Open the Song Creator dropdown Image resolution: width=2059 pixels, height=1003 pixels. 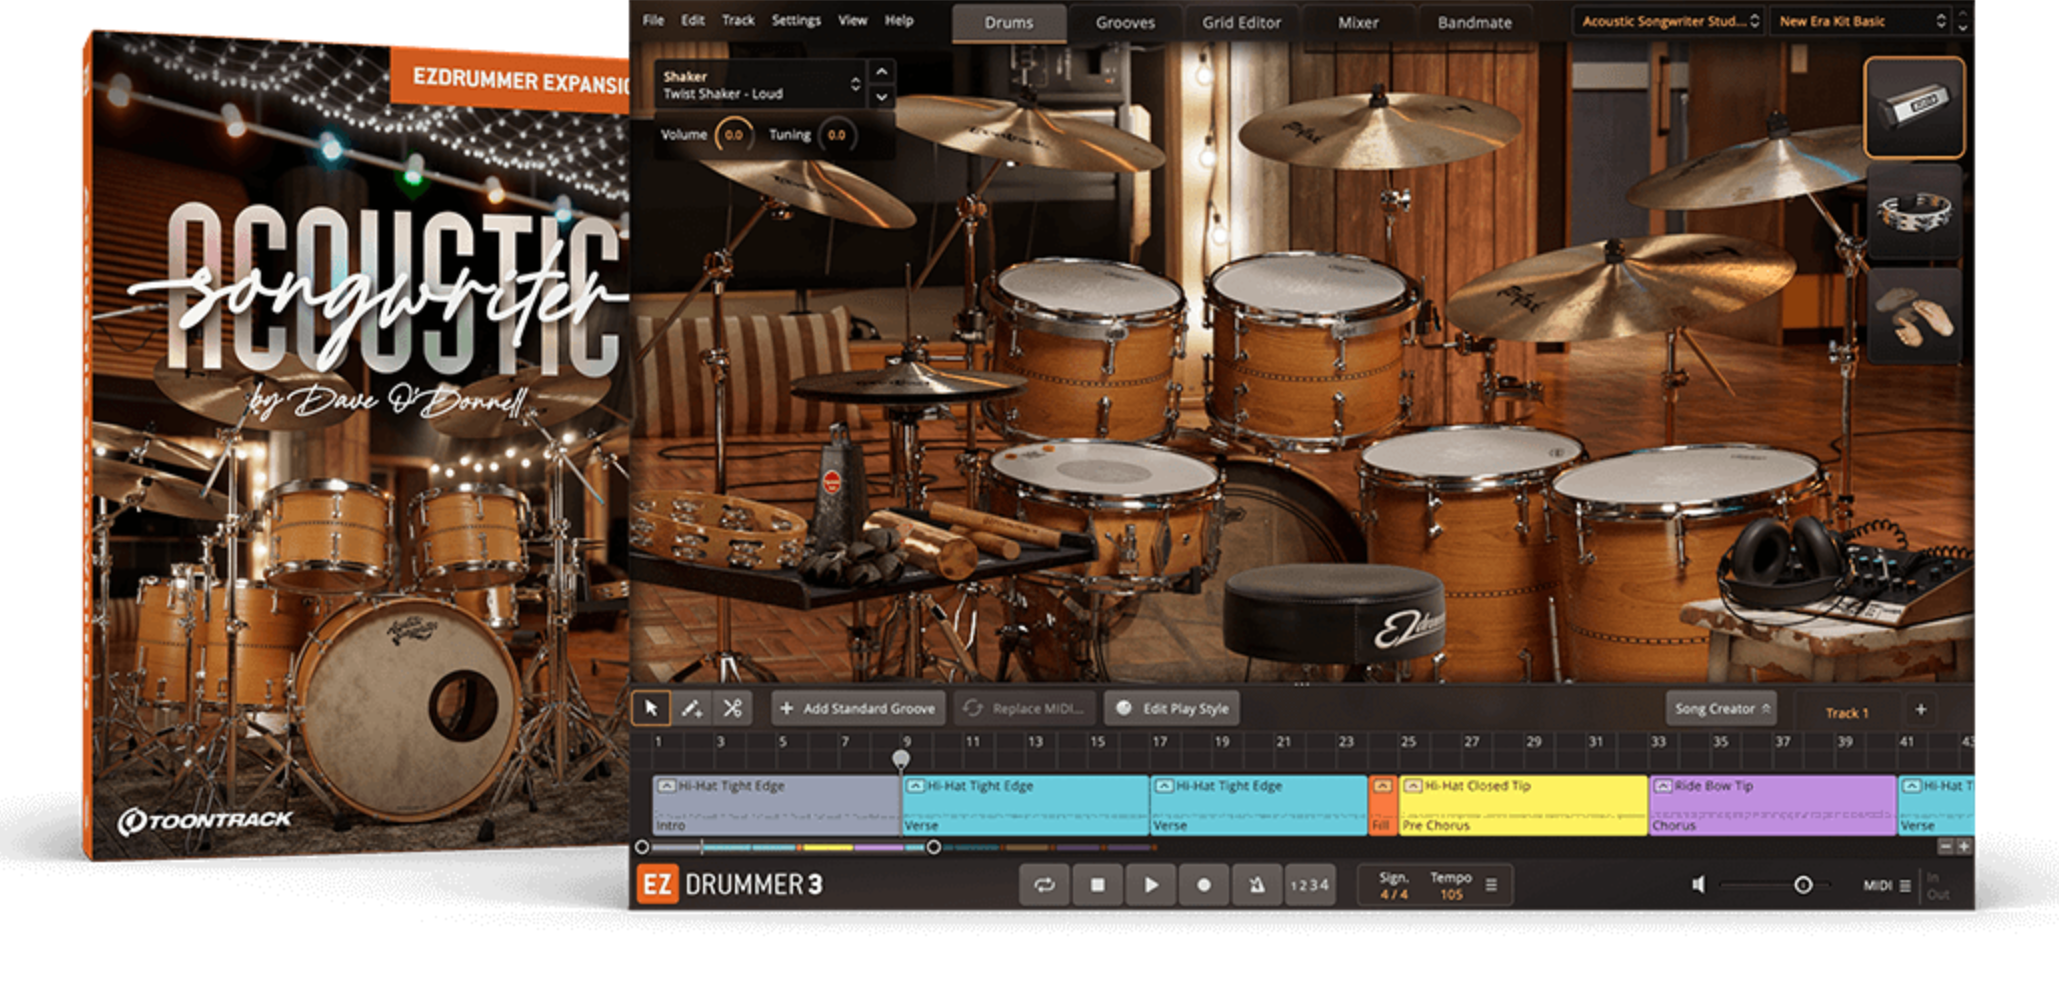pyautogui.click(x=1721, y=708)
